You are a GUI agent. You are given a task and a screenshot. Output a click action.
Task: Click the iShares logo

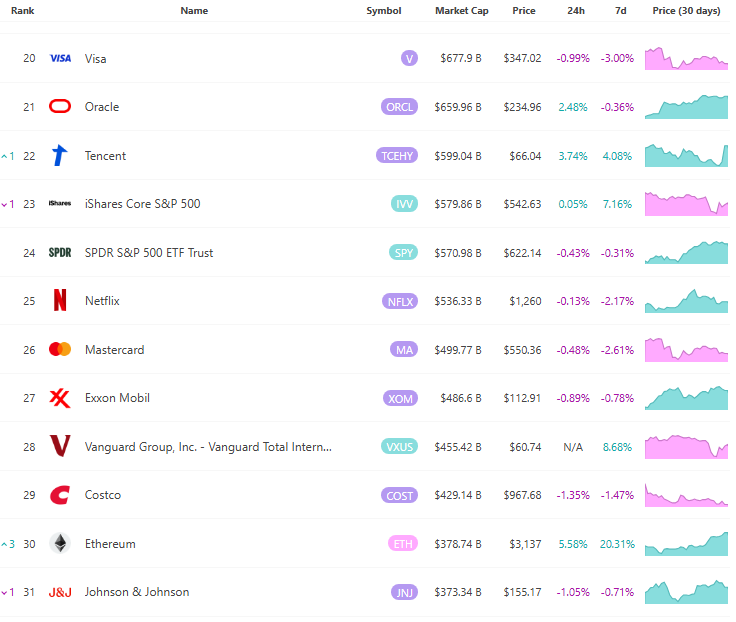click(x=60, y=203)
